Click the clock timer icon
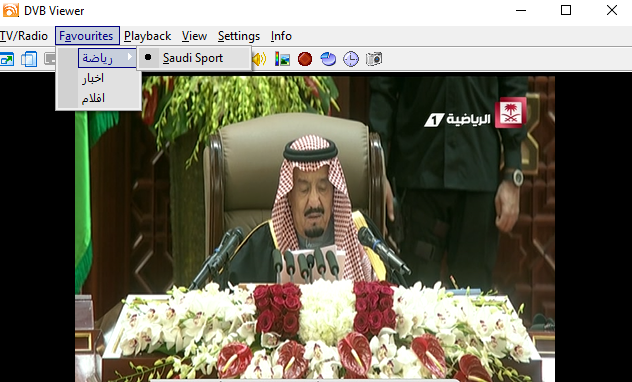This screenshot has height=382, width=632. [x=351, y=59]
